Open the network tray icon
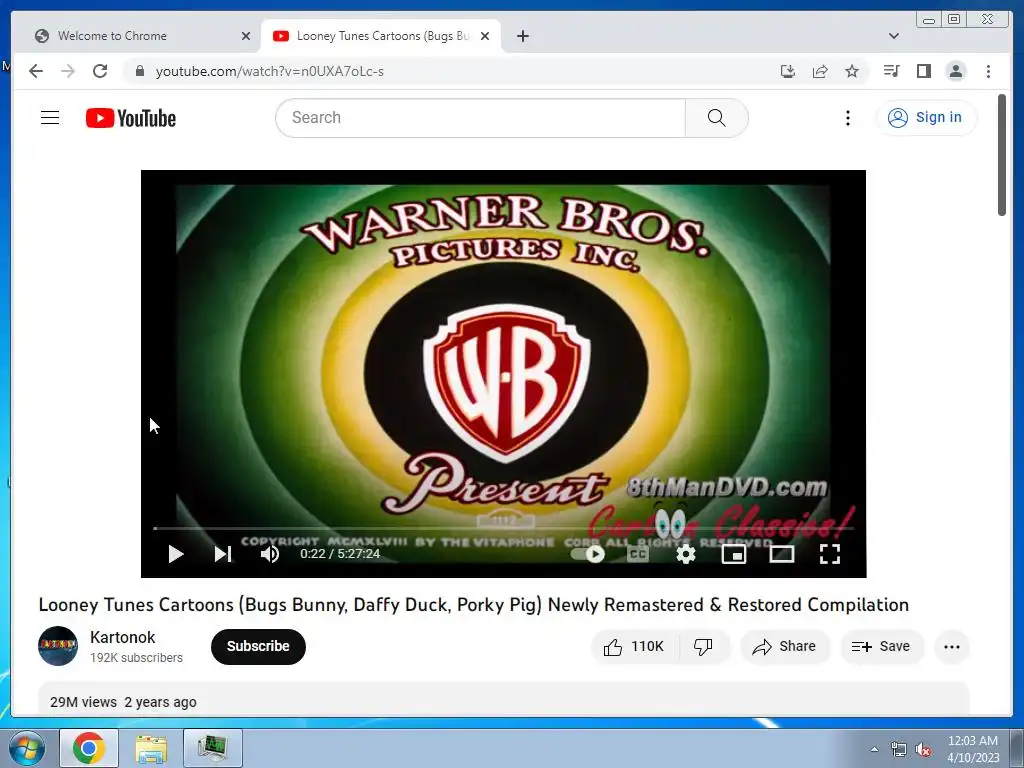1024x768 pixels. (x=899, y=749)
